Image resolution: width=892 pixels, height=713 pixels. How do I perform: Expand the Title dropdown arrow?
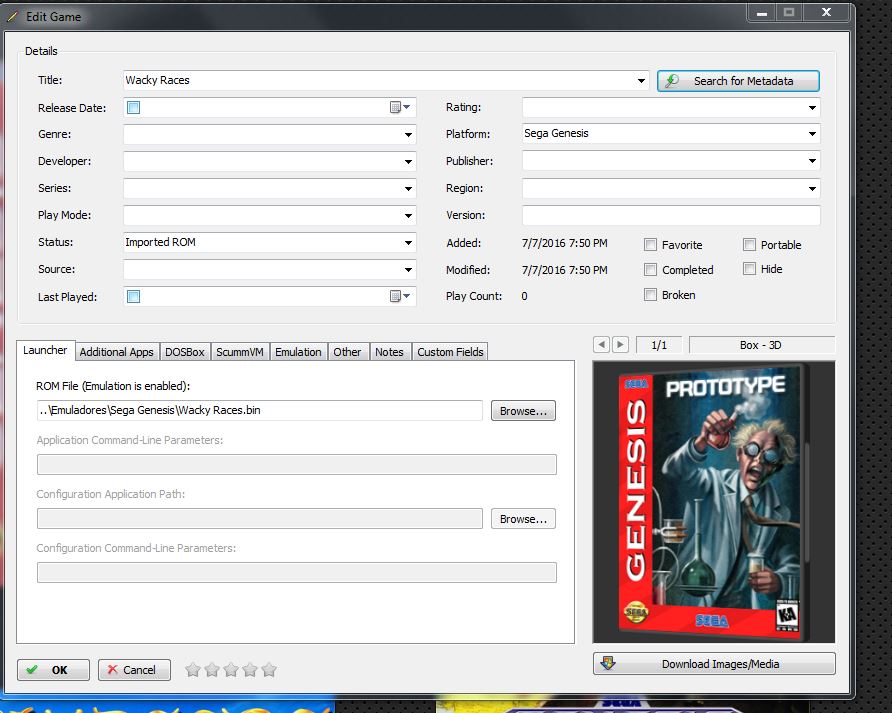[x=641, y=81]
